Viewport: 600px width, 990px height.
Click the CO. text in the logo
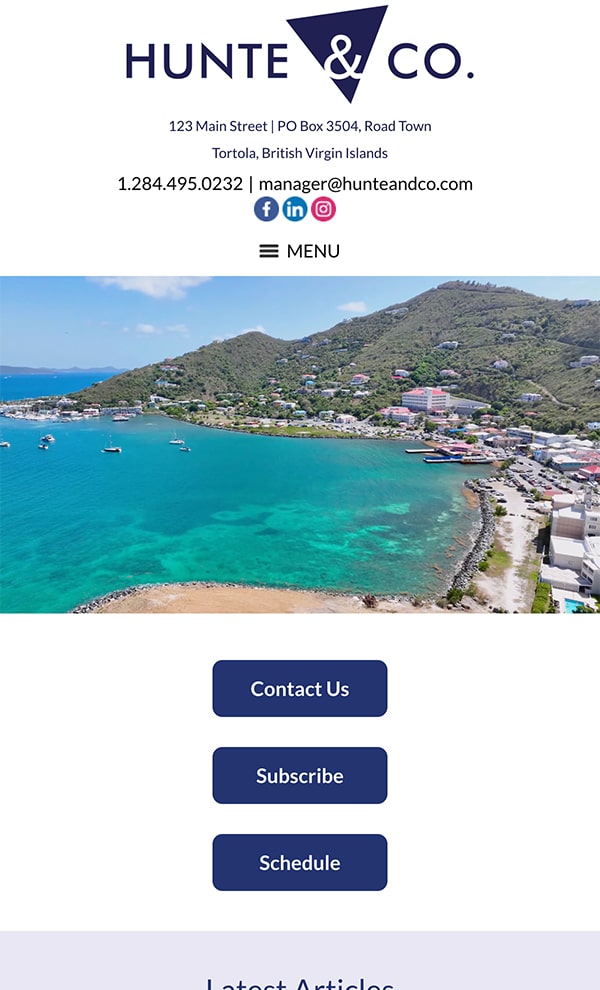click(431, 61)
